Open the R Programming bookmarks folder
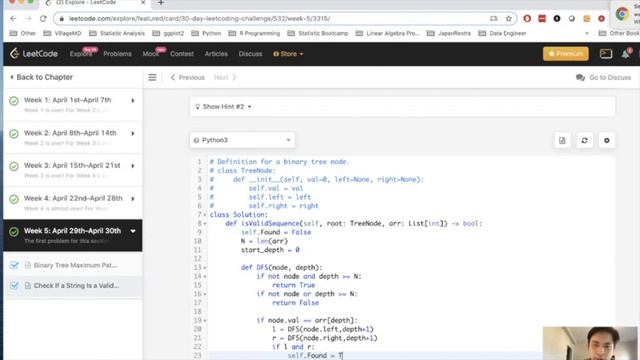 [254, 33]
